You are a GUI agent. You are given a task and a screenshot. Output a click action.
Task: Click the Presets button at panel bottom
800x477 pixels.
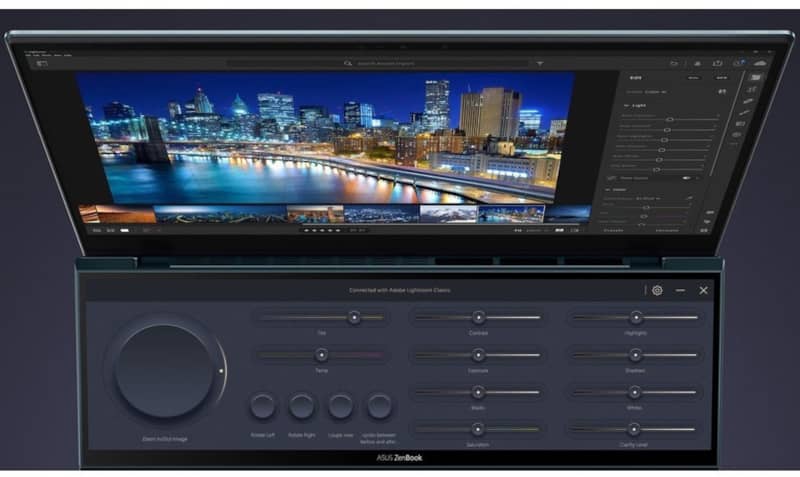(x=614, y=229)
